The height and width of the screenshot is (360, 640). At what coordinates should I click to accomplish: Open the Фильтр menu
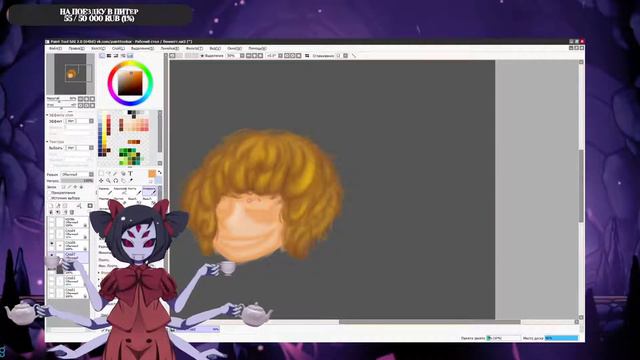click(x=194, y=48)
